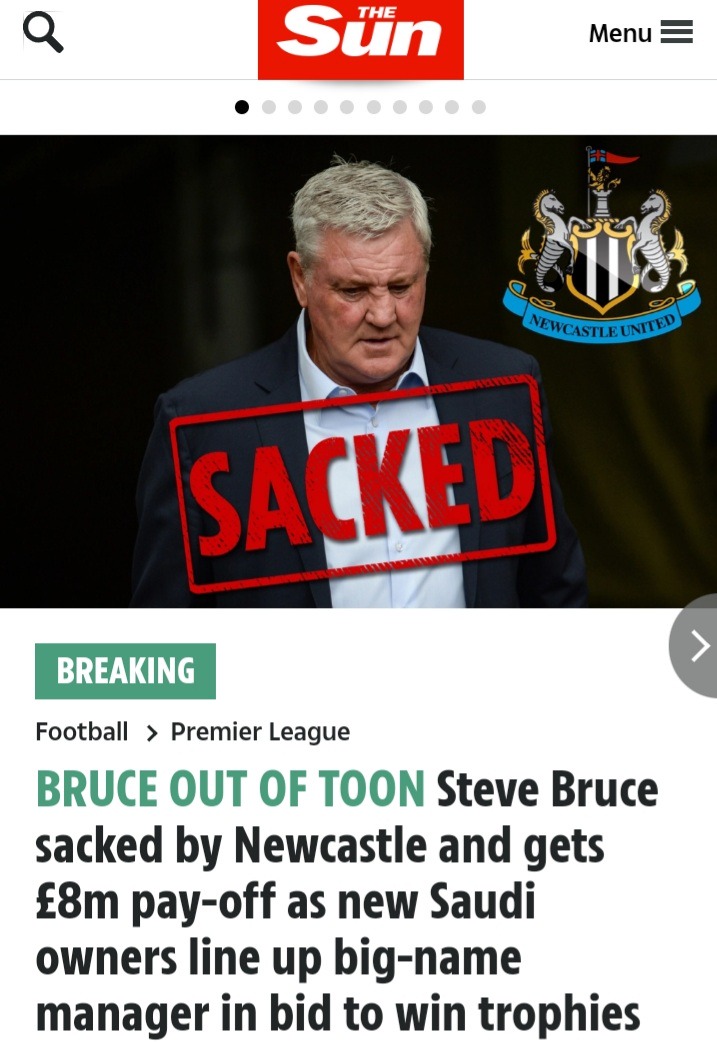This screenshot has height=1043, width=717.
Task: Open the Steve Bruce sacked headline article
Action: 346,901
